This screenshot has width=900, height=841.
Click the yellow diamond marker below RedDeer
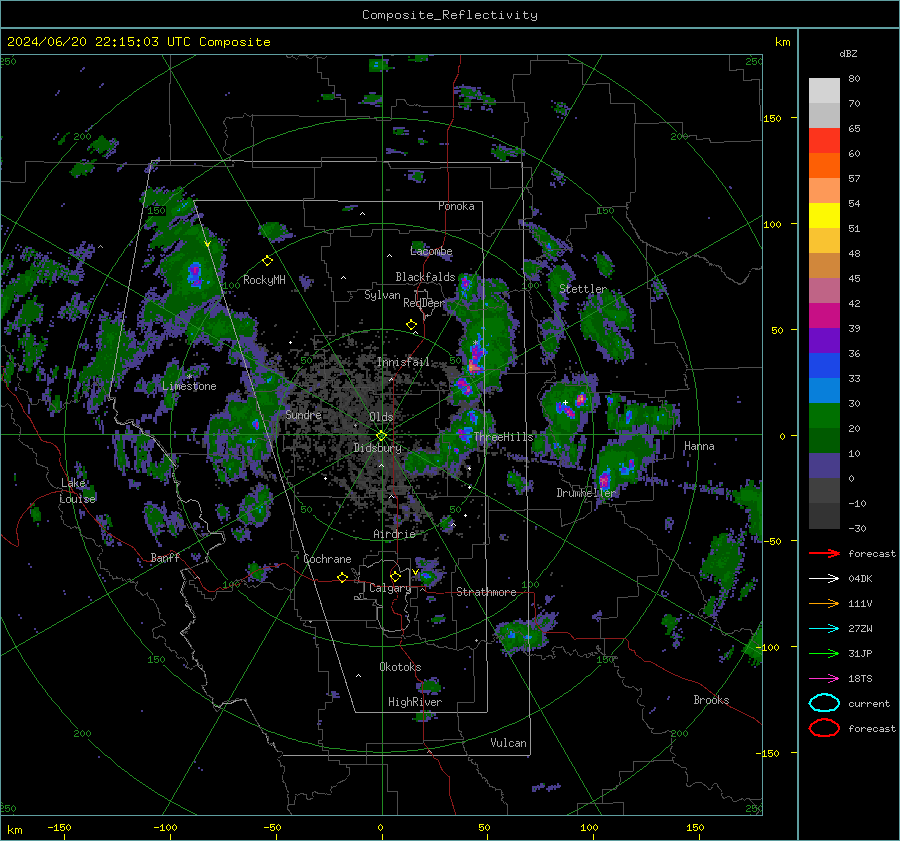411,325
